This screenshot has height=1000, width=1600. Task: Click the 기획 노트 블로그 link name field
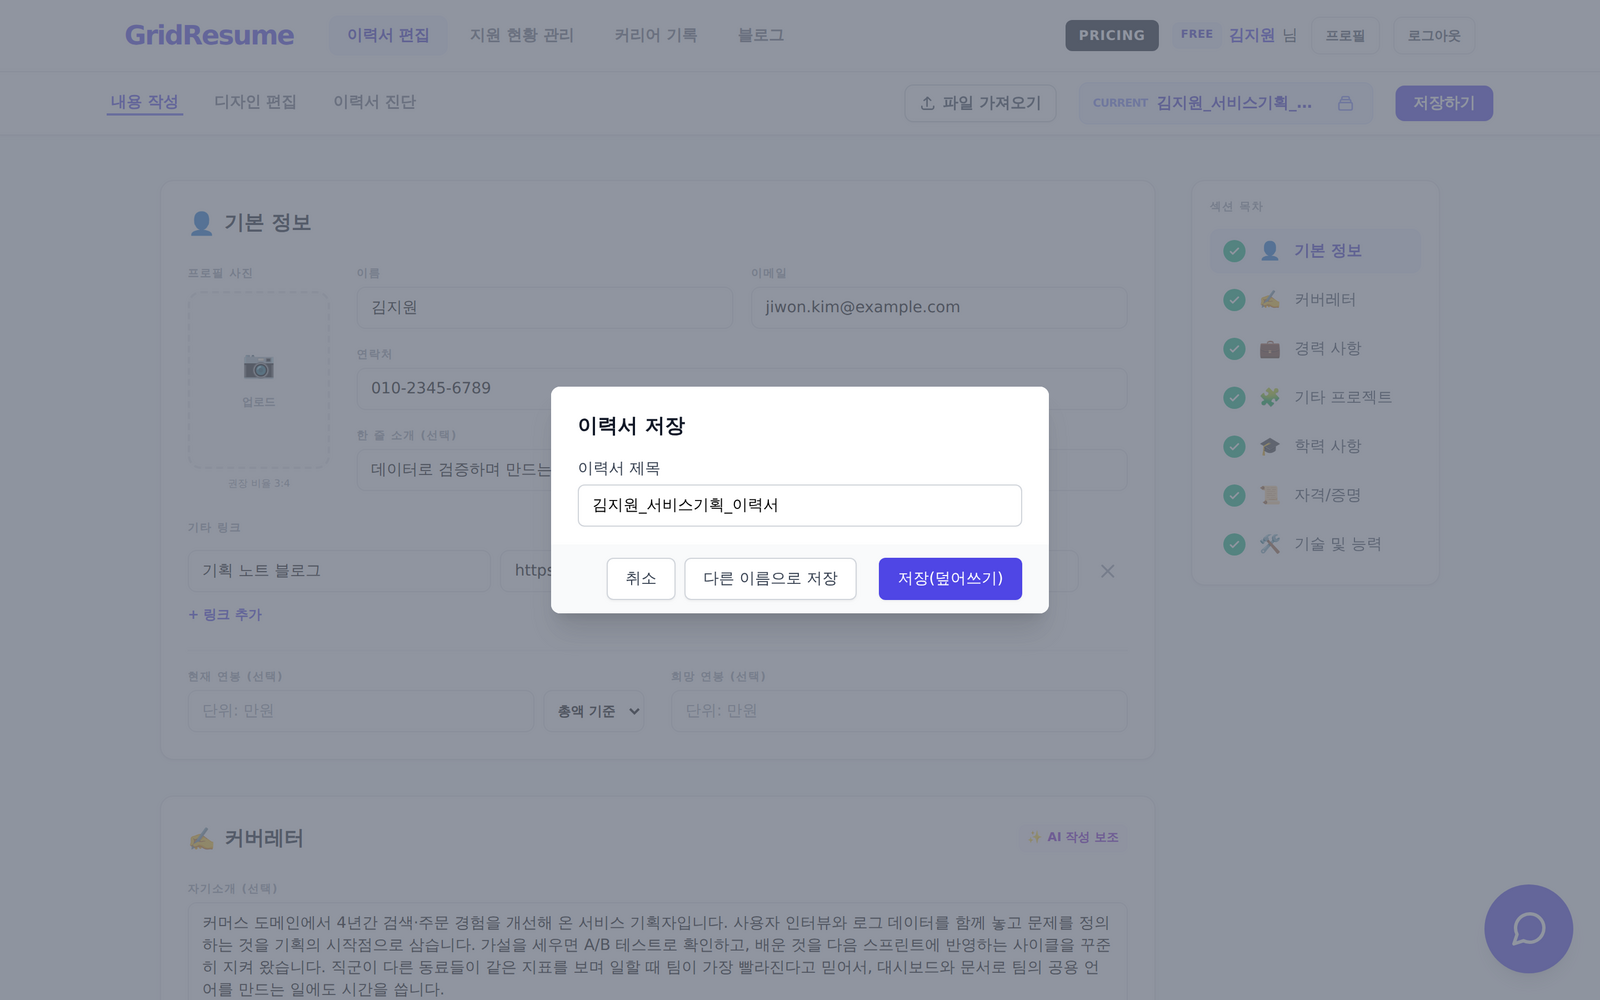point(339,571)
